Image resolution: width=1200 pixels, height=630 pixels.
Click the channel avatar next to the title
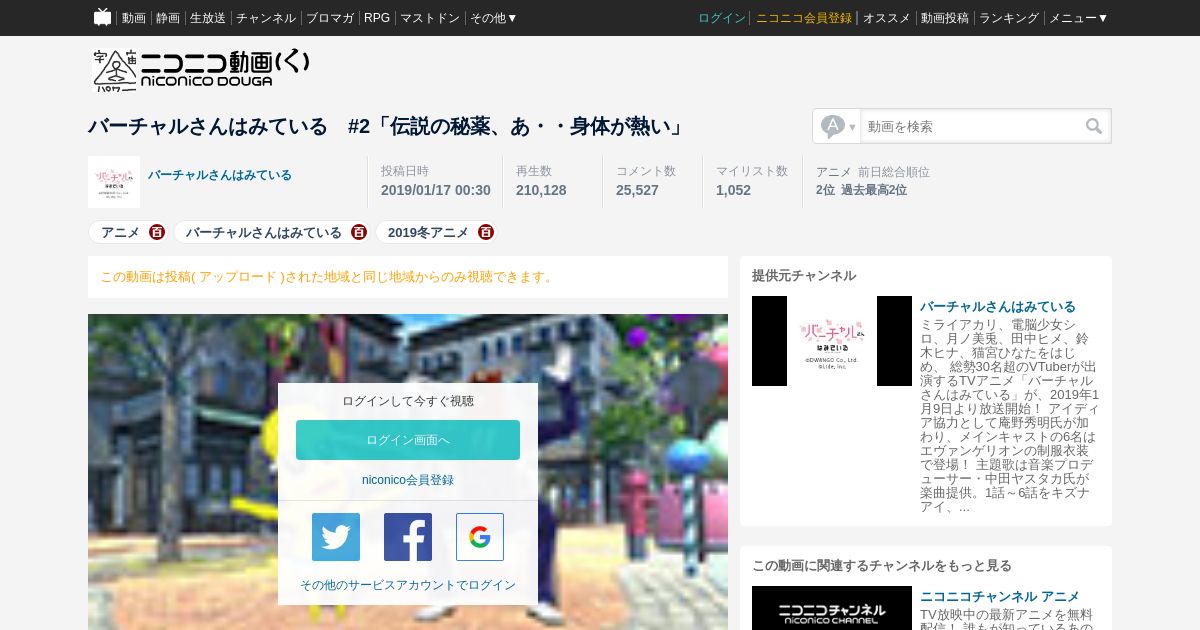114,182
